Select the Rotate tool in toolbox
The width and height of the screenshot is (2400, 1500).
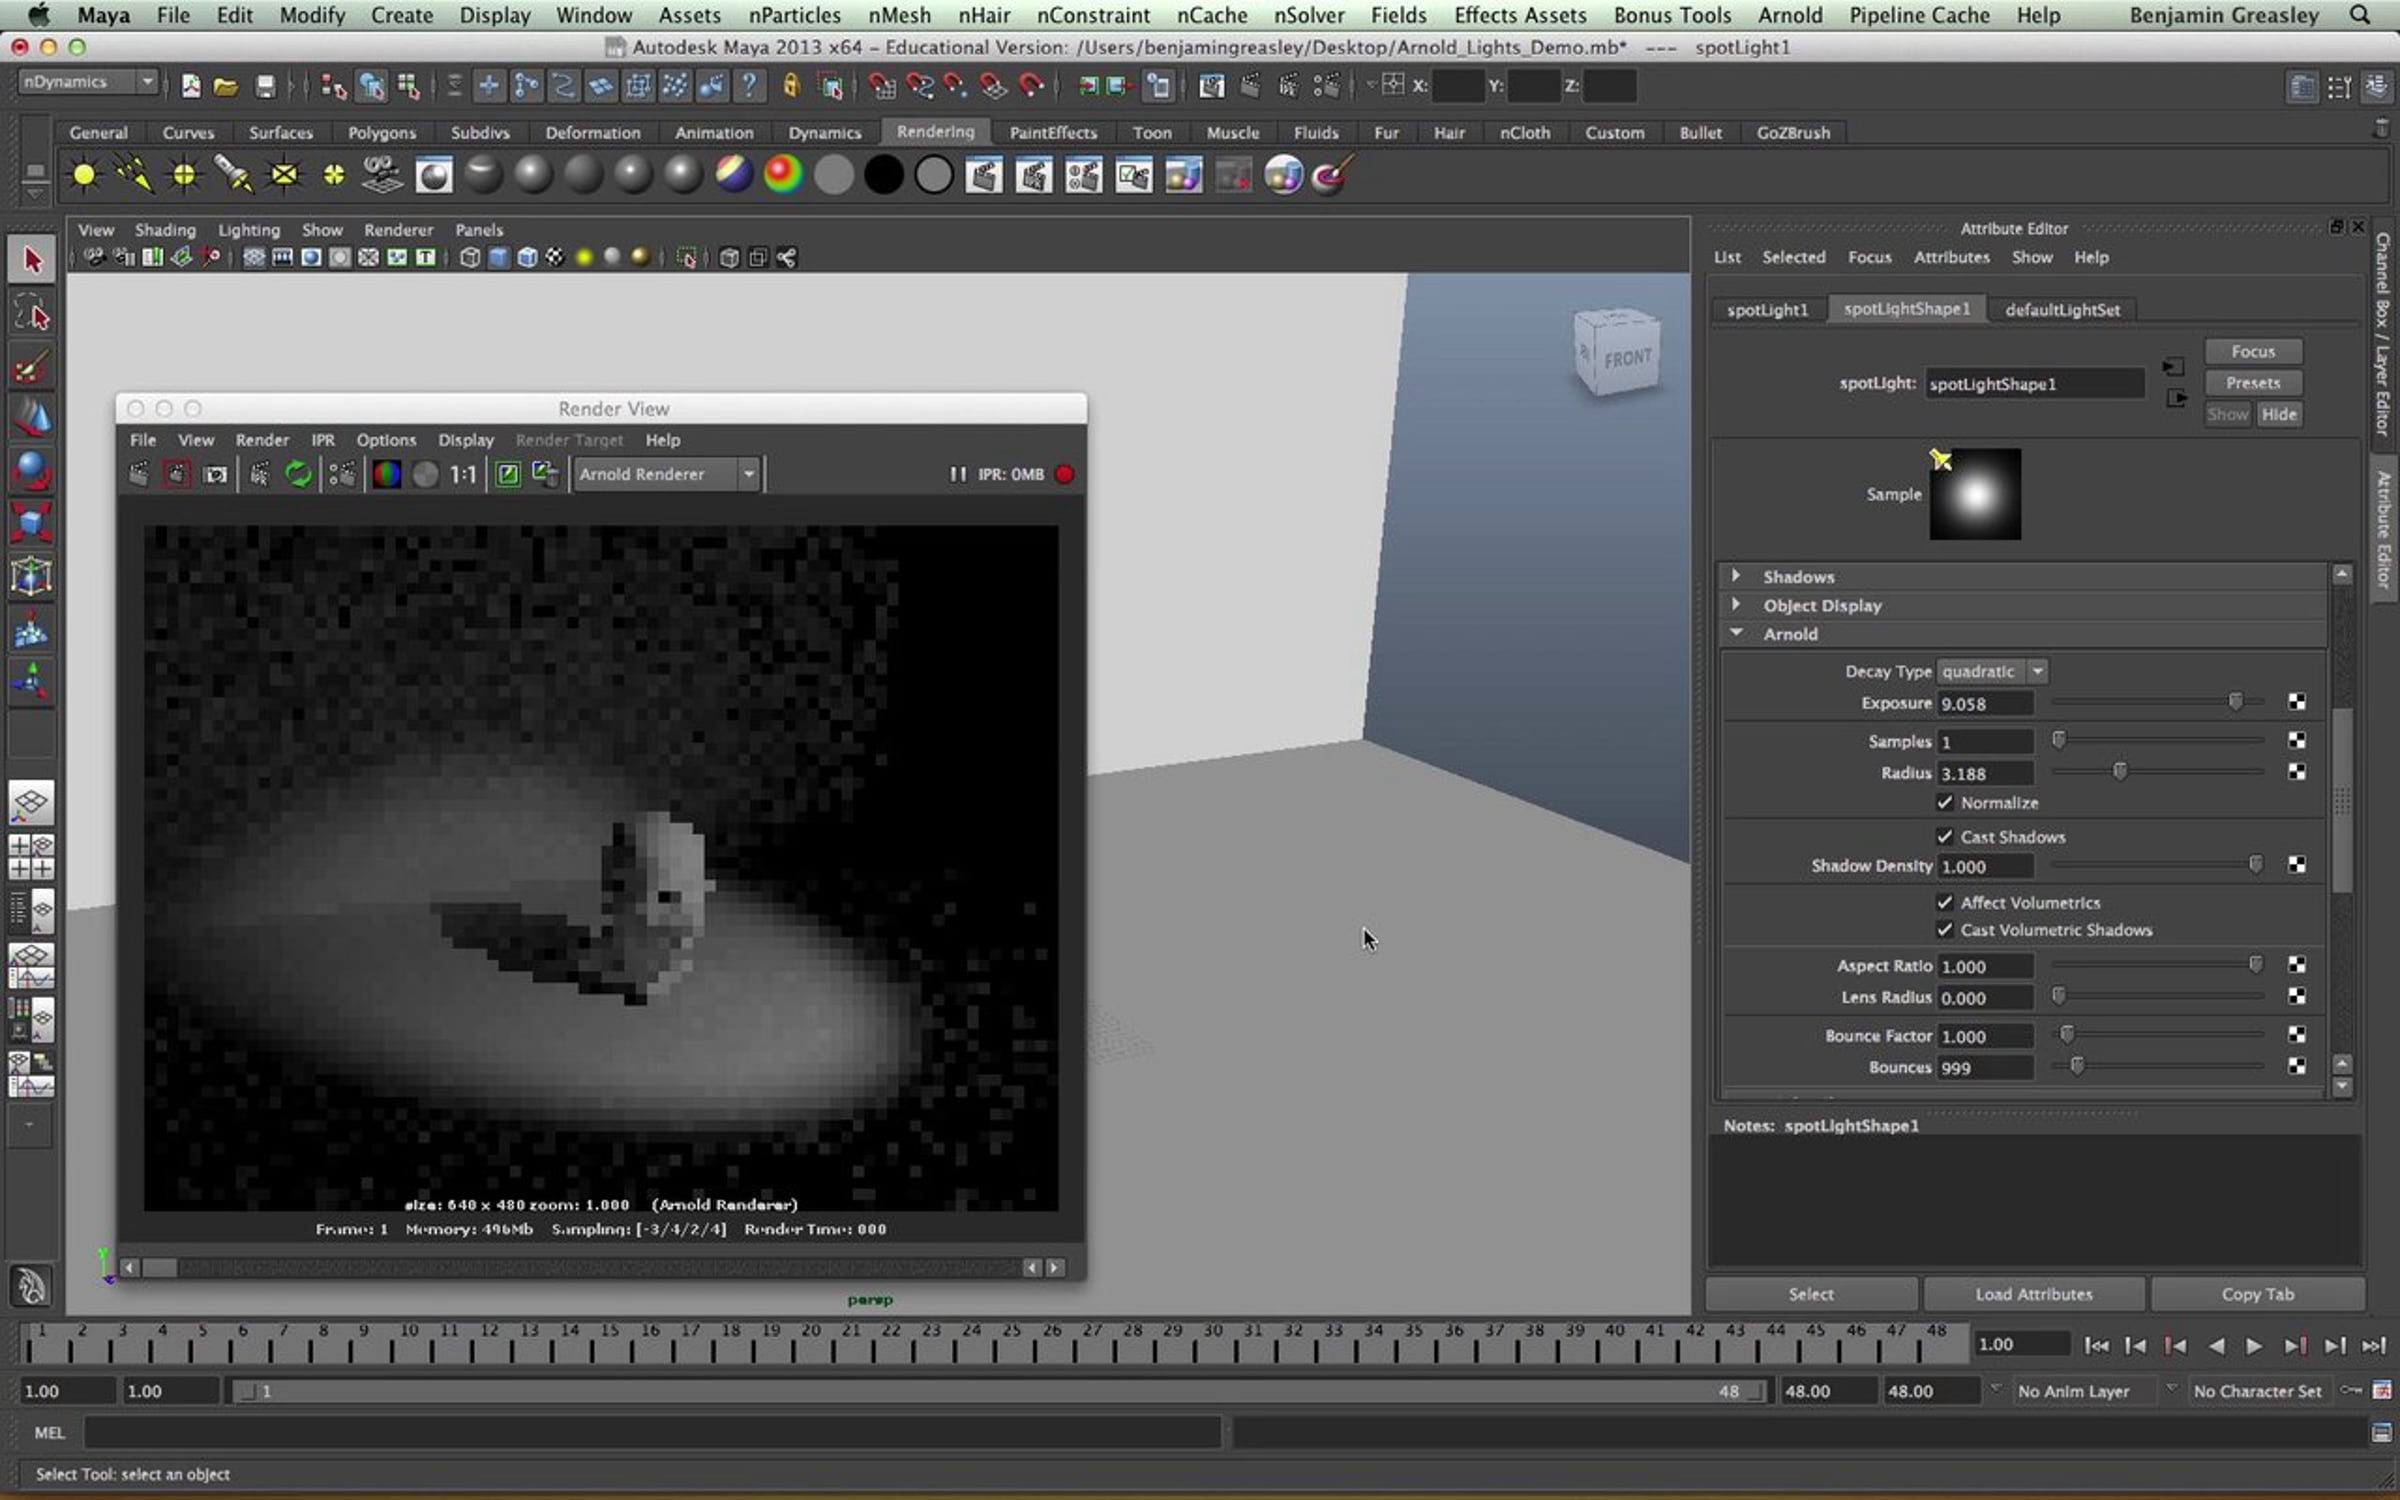[30, 471]
